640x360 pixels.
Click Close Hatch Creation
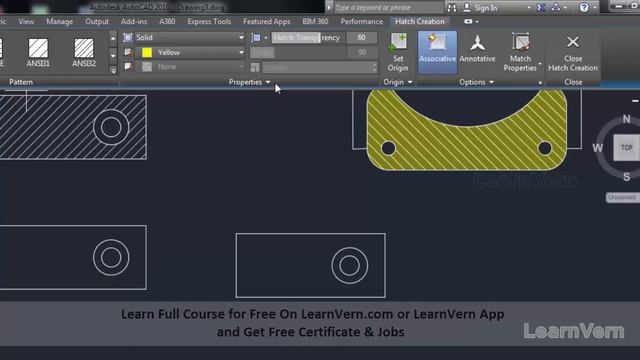click(573, 53)
